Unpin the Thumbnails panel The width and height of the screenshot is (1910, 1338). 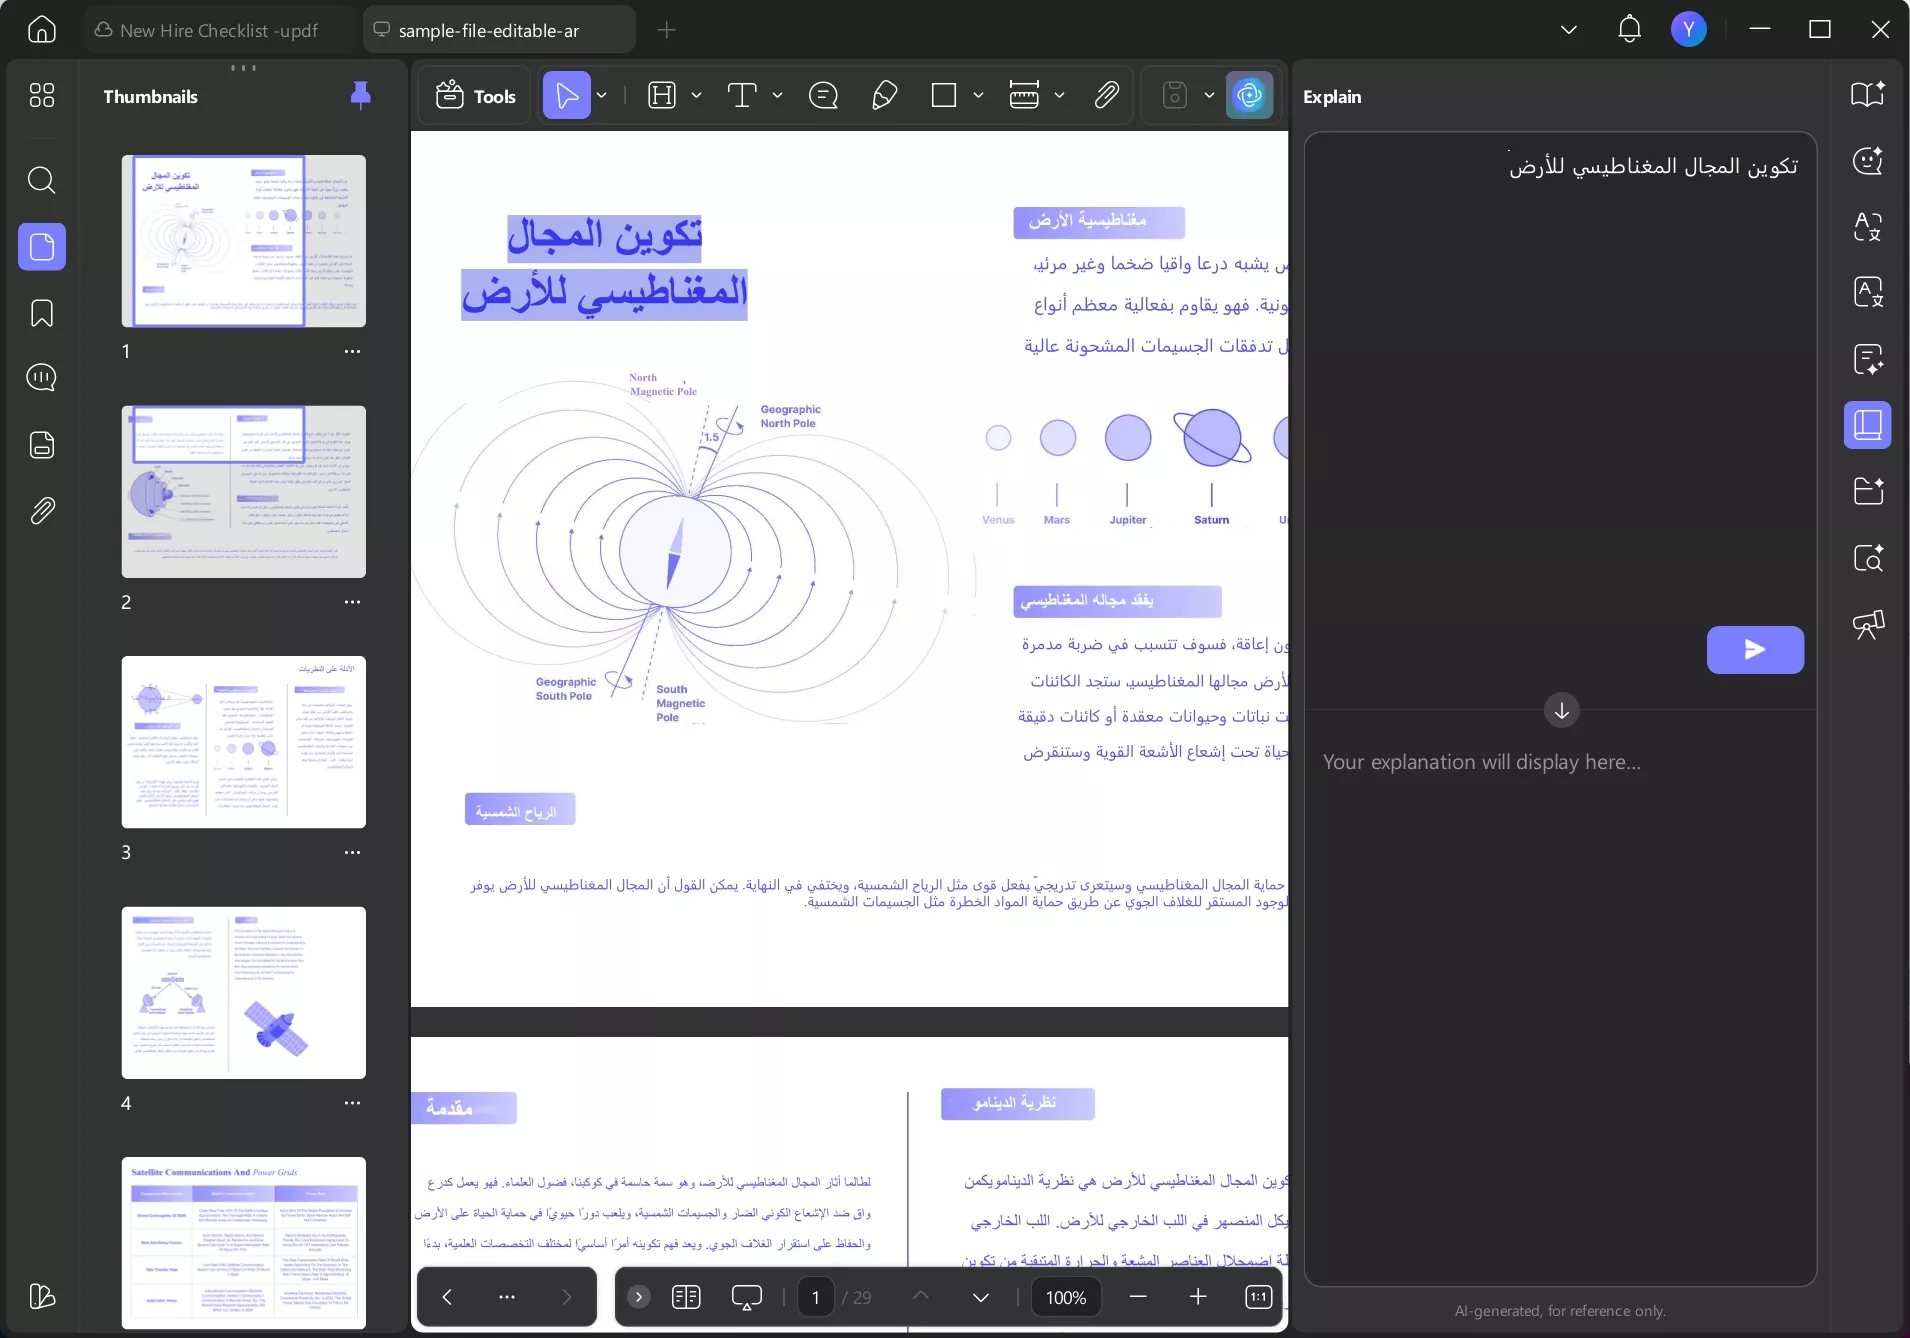[x=361, y=95]
